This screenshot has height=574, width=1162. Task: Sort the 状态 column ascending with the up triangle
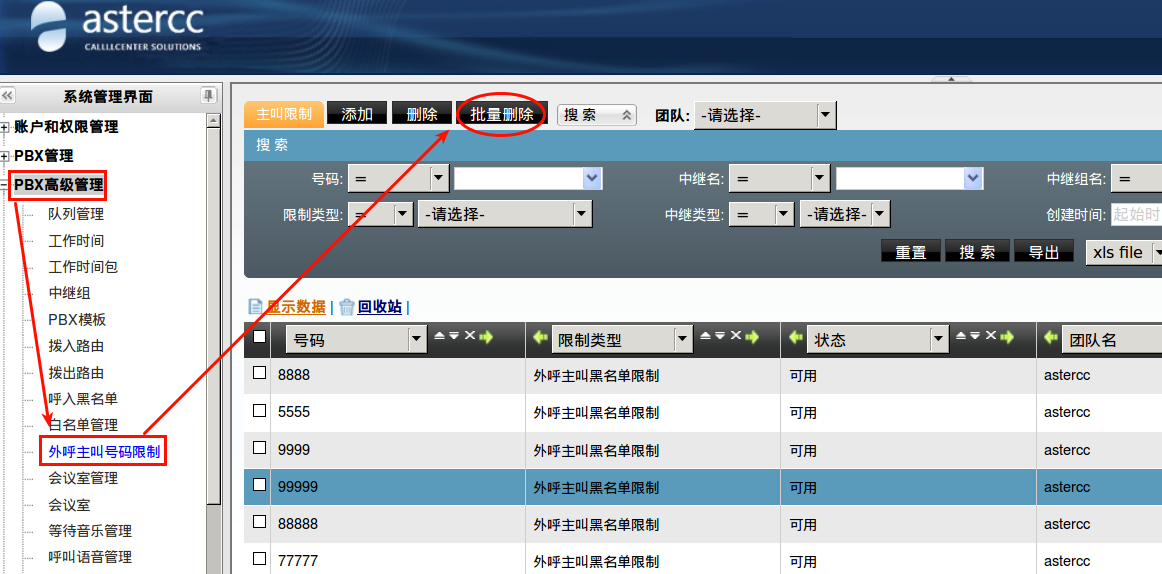(961, 337)
